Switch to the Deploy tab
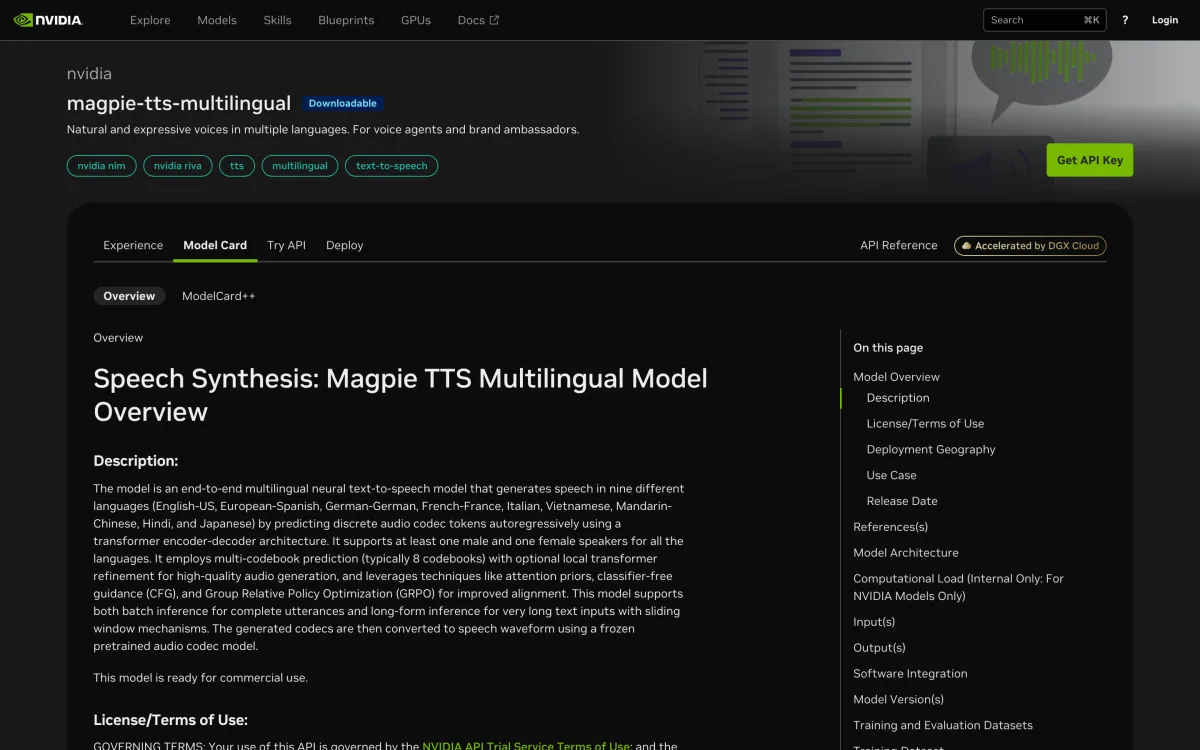The width and height of the screenshot is (1200, 750). click(345, 245)
